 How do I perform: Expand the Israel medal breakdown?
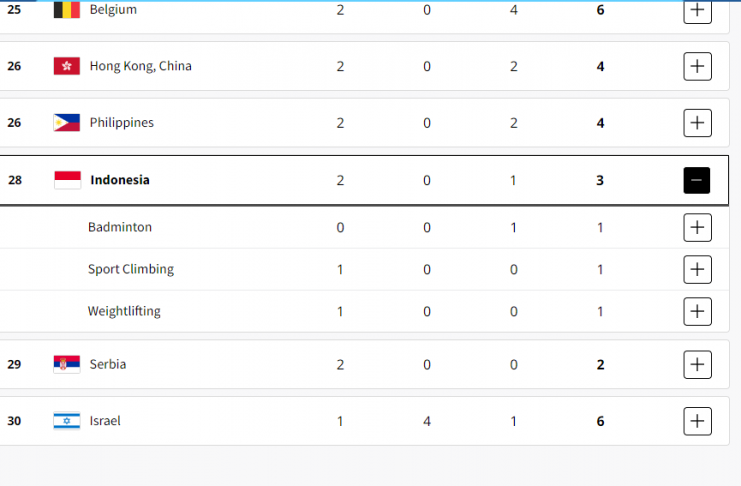coord(697,421)
